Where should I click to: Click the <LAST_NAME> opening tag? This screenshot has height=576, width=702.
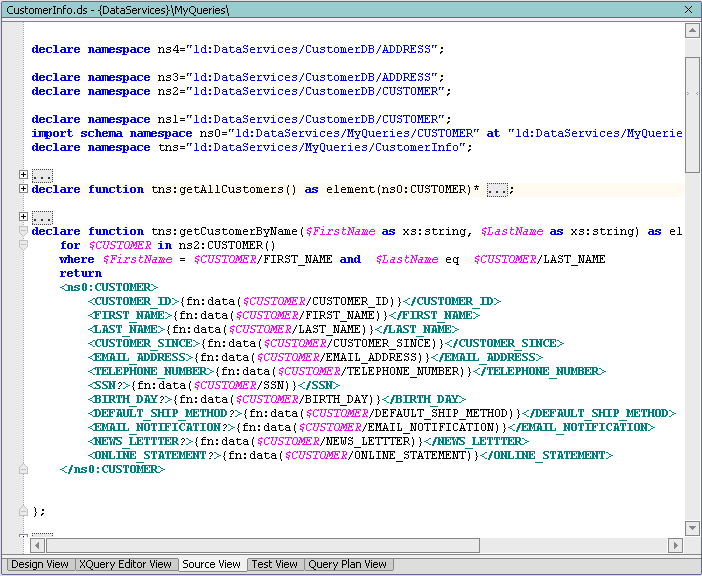pyautogui.click(x=126, y=329)
